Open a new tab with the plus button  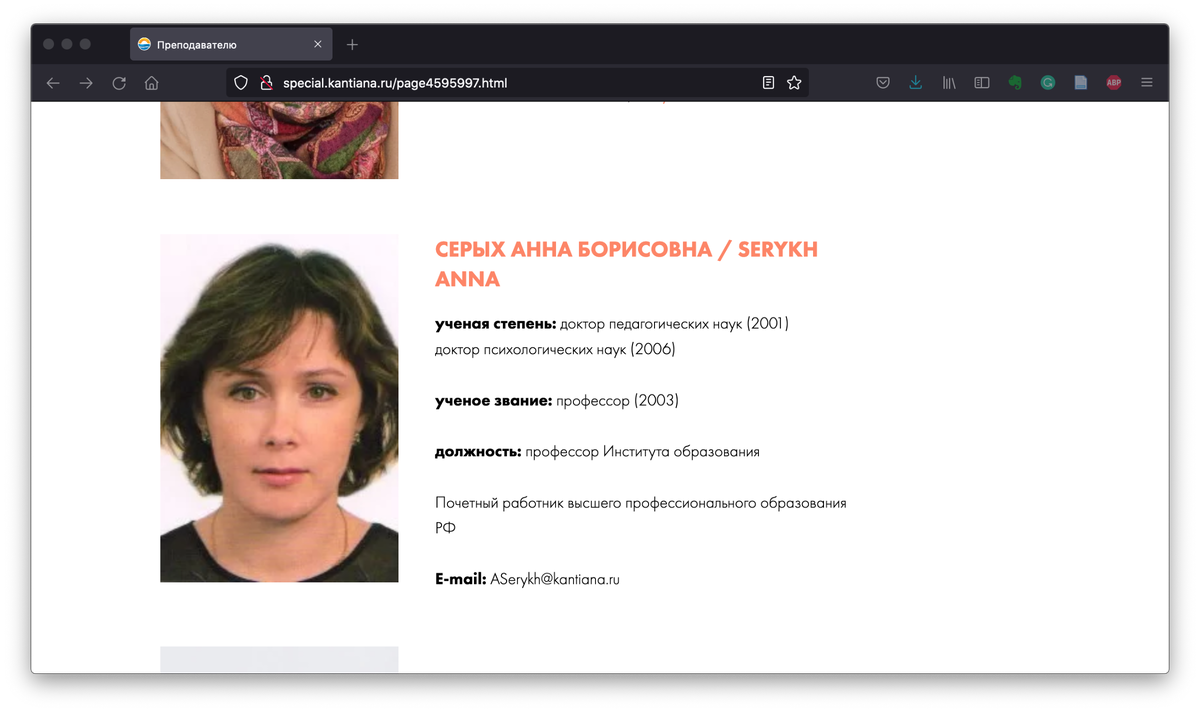(x=352, y=43)
